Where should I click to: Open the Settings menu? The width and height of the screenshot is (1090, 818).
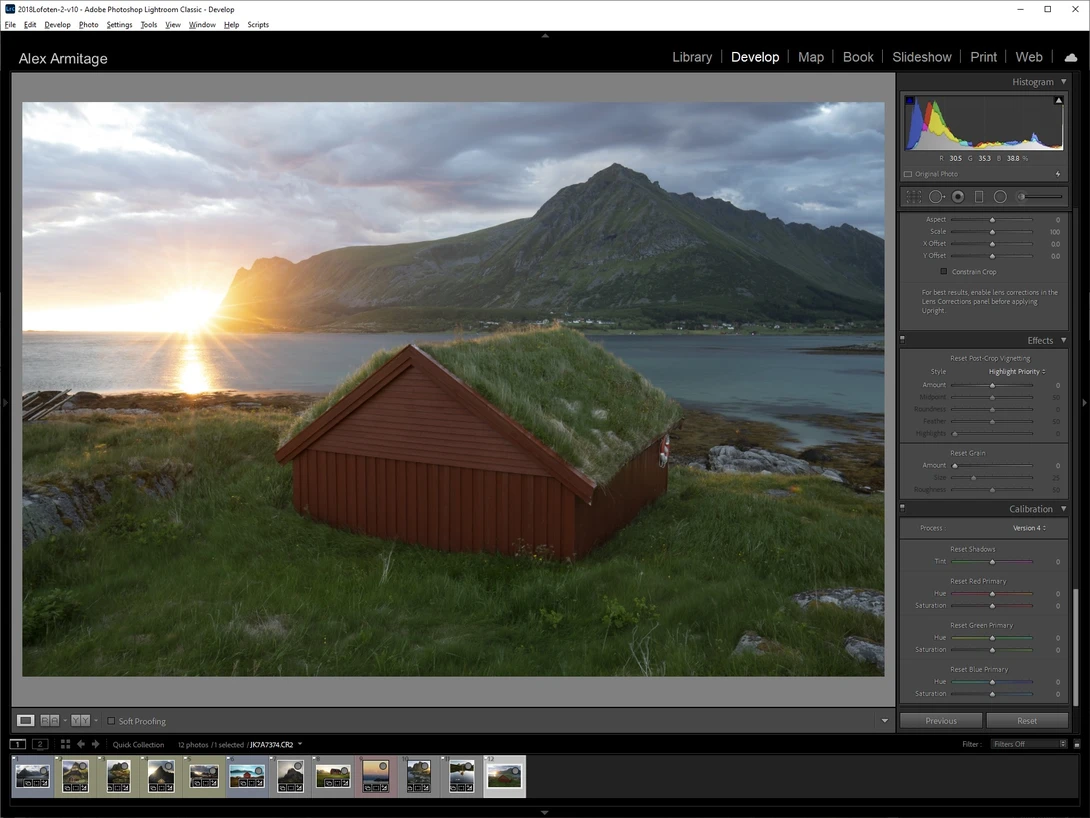[119, 25]
